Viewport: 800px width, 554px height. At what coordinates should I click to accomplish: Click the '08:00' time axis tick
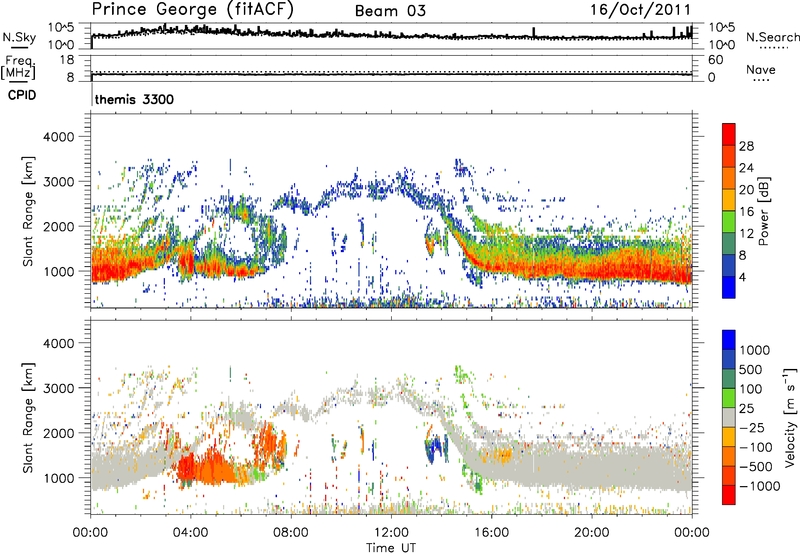(x=291, y=533)
